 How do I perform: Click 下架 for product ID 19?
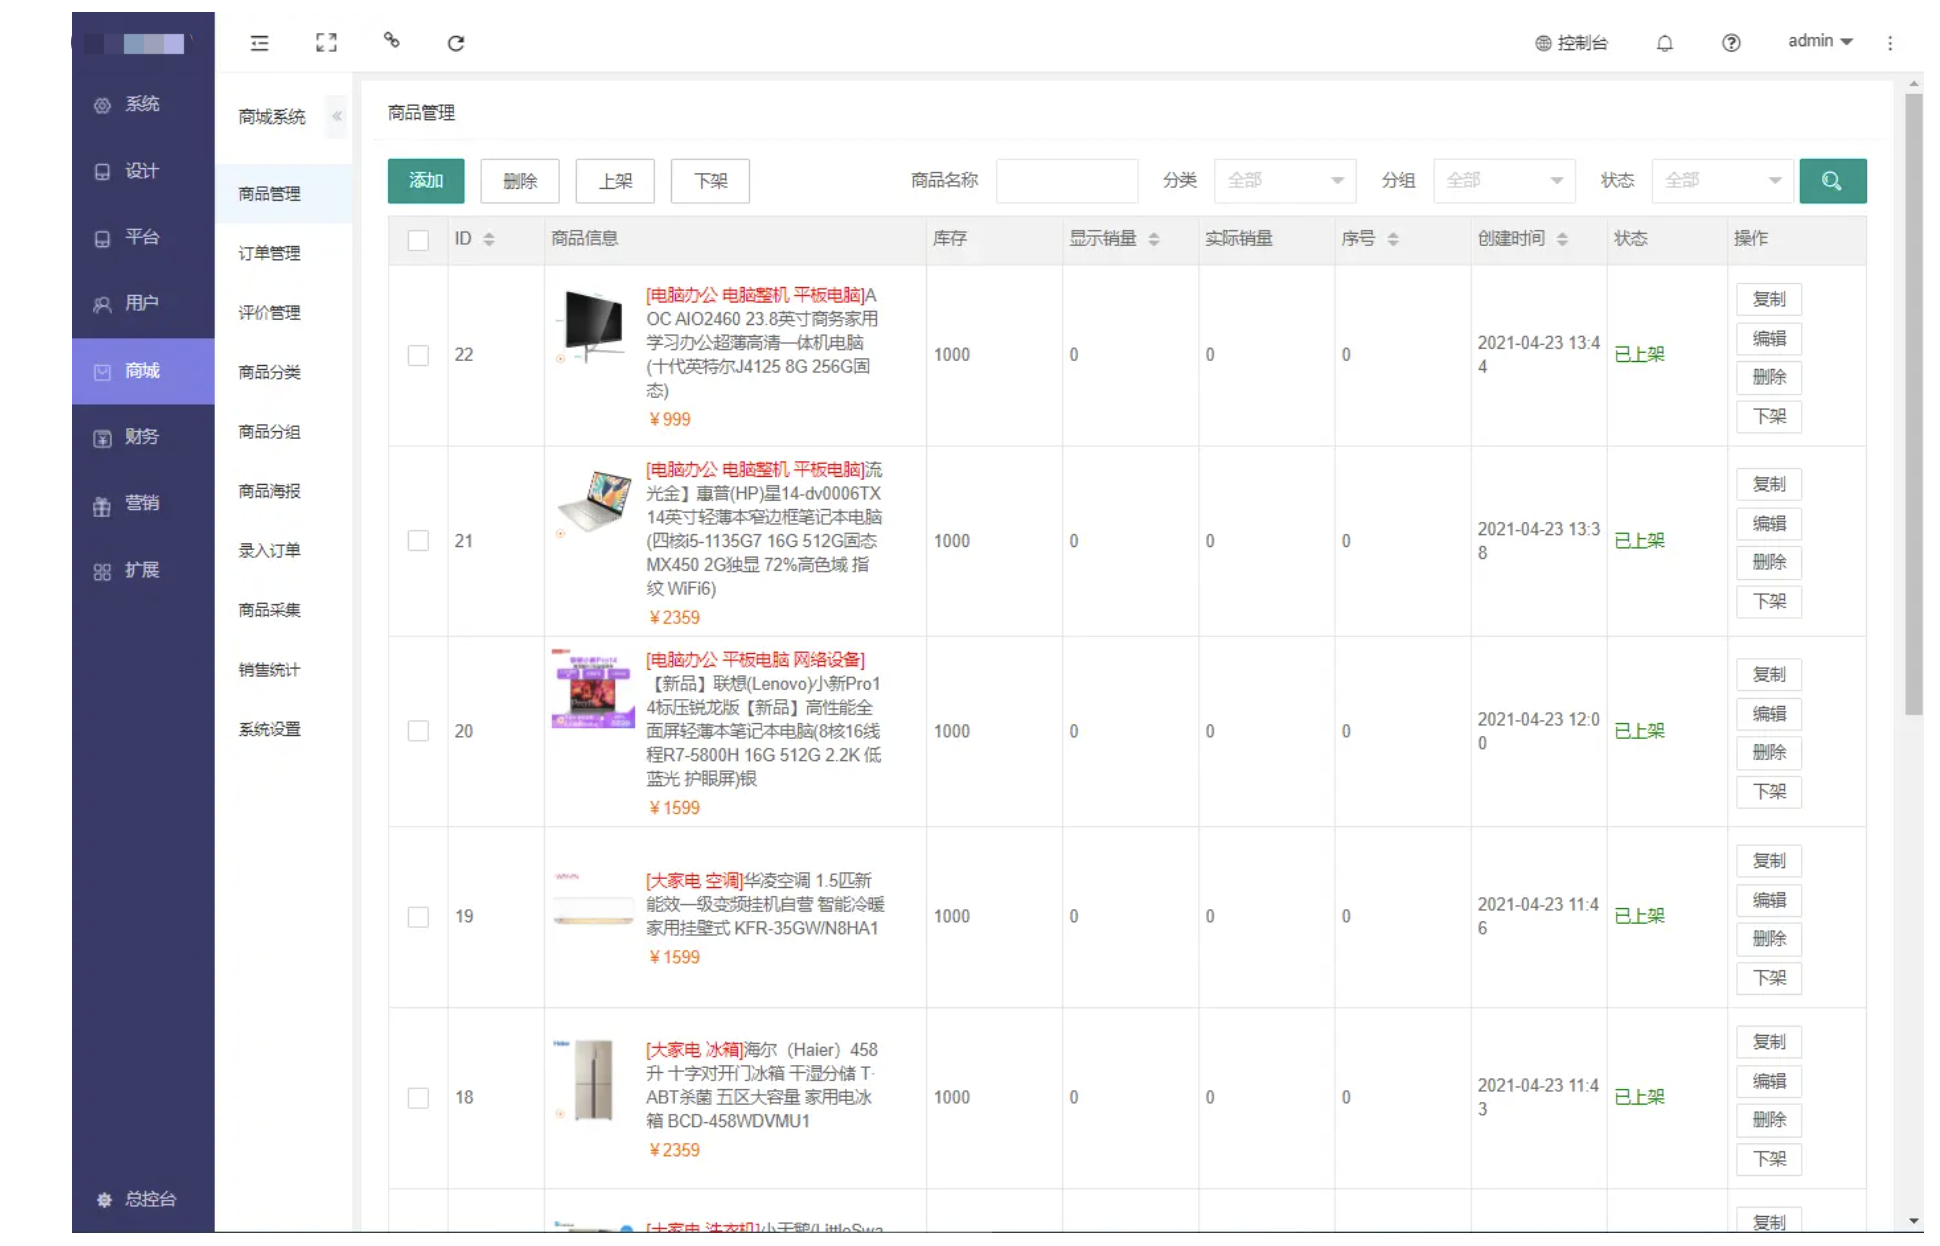1769,978
